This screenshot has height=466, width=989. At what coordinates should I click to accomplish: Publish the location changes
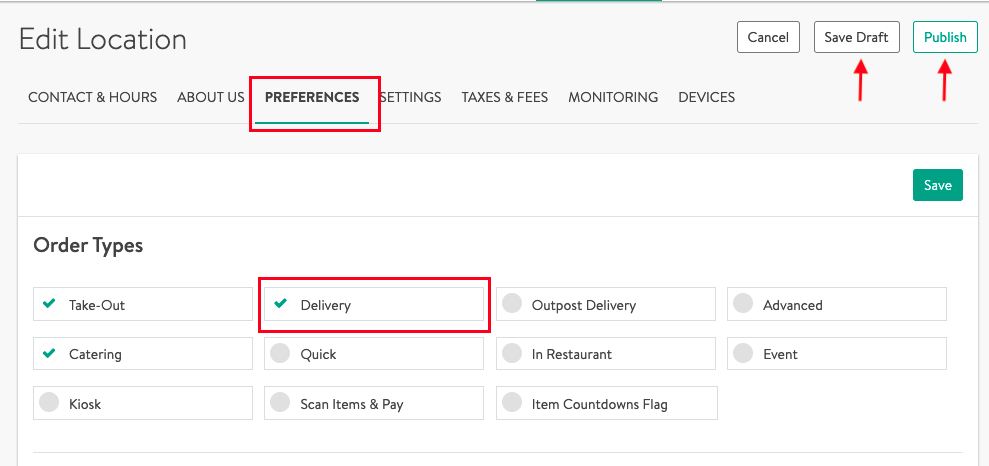tap(945, 37)
